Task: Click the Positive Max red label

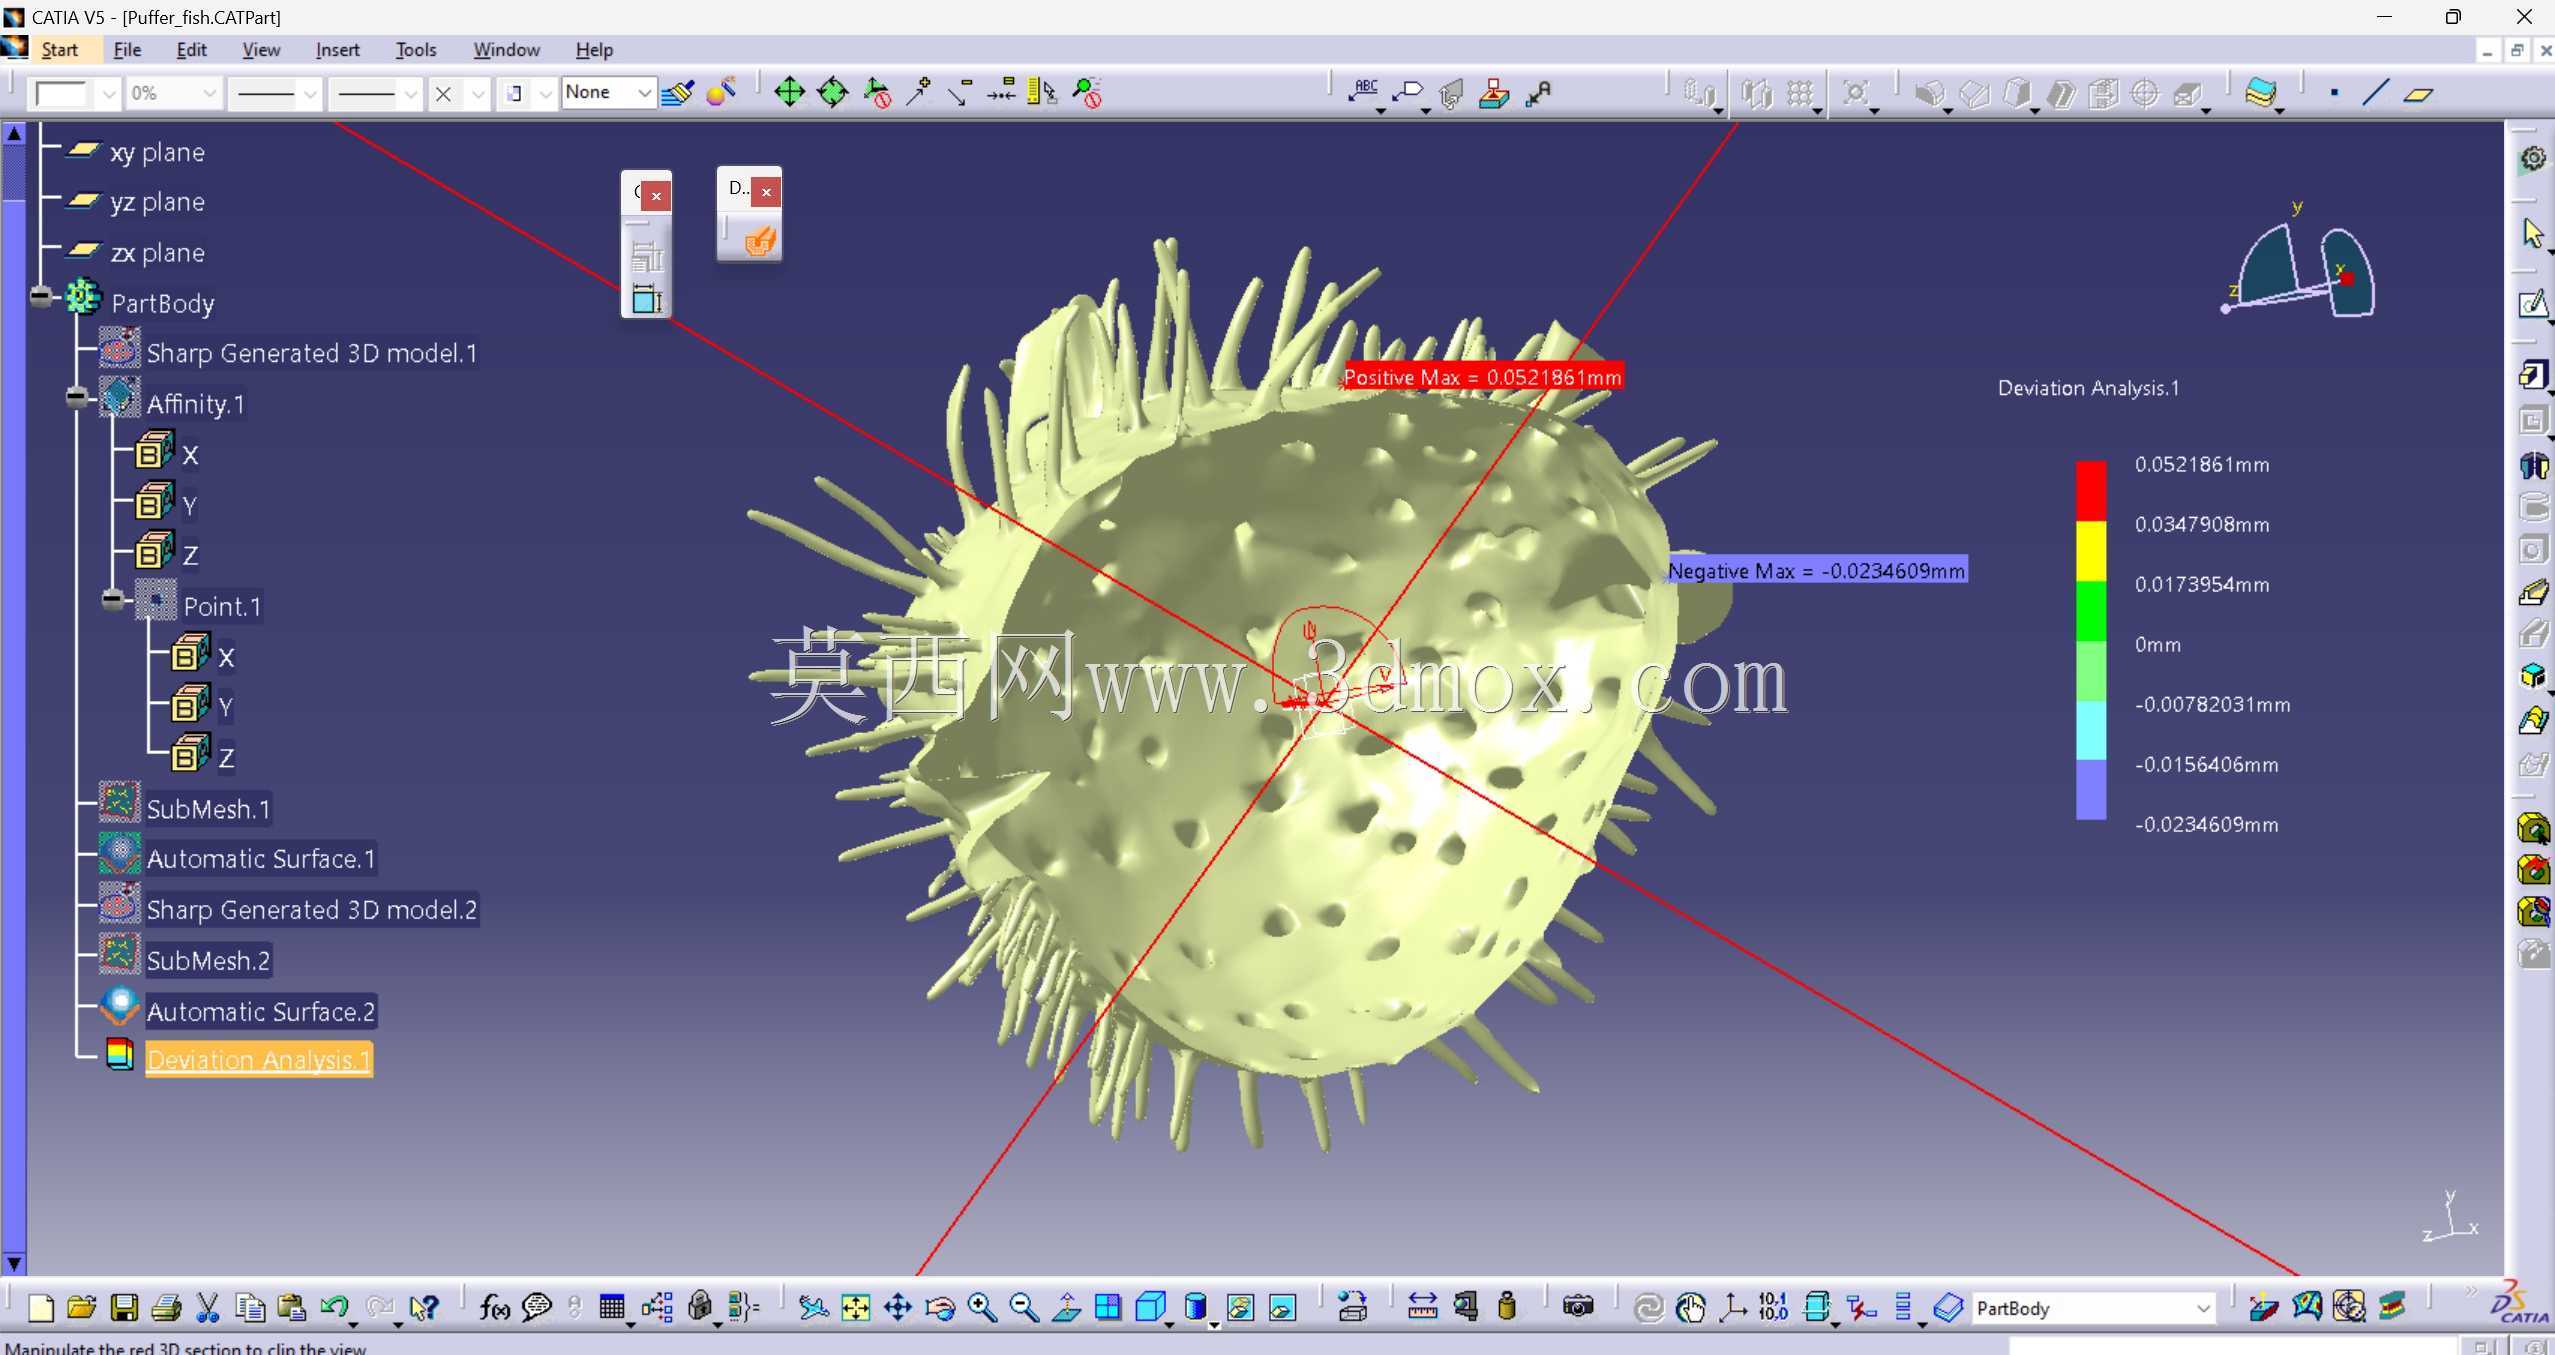Action: coord(1482,377)
